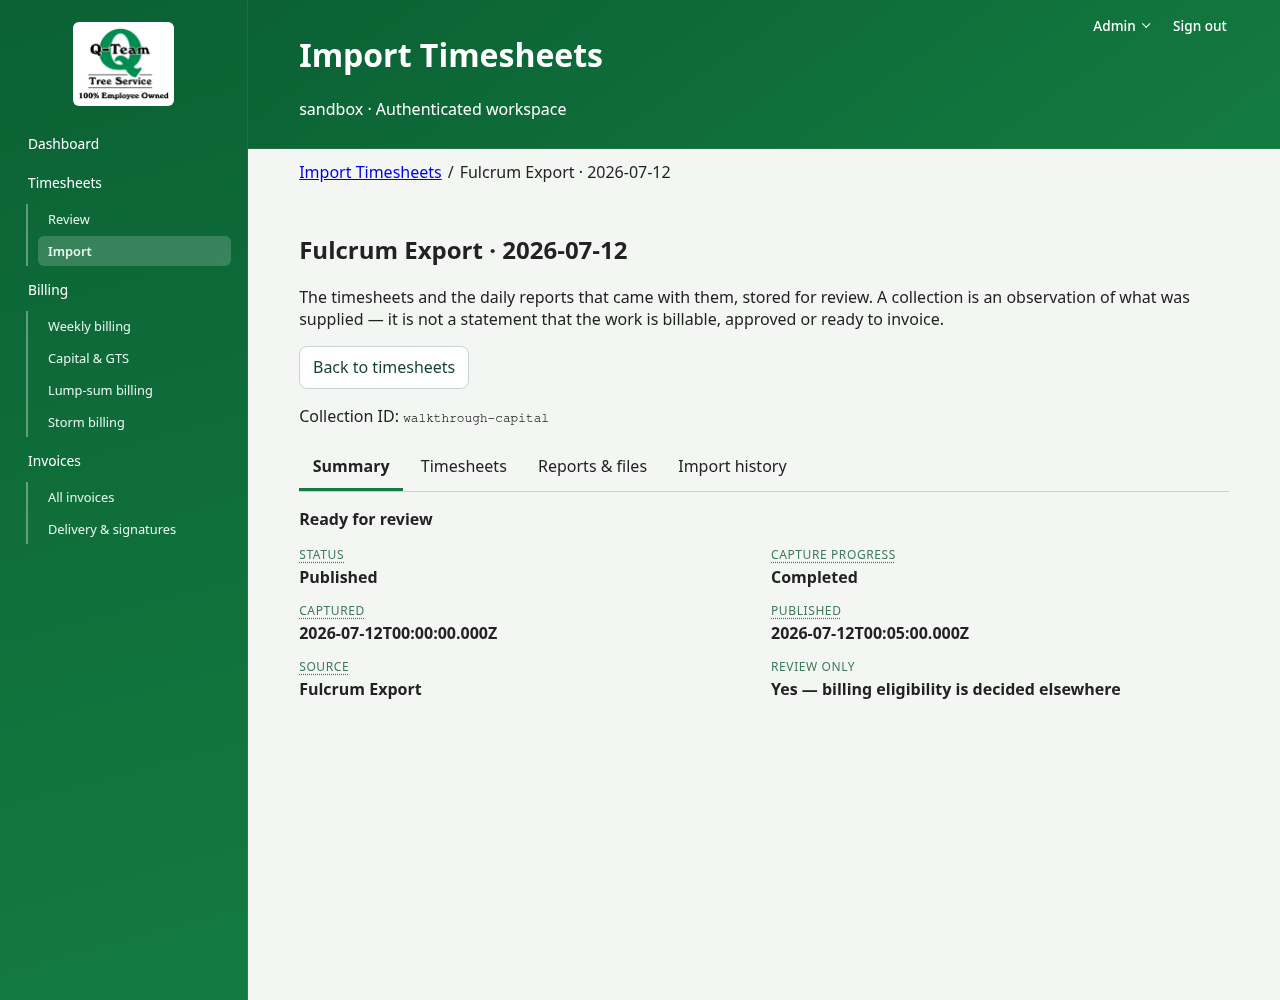The width and height of the screenshot is (1280, 1000).
Task: Switch to the Summary tab
Action: [351, 466]
